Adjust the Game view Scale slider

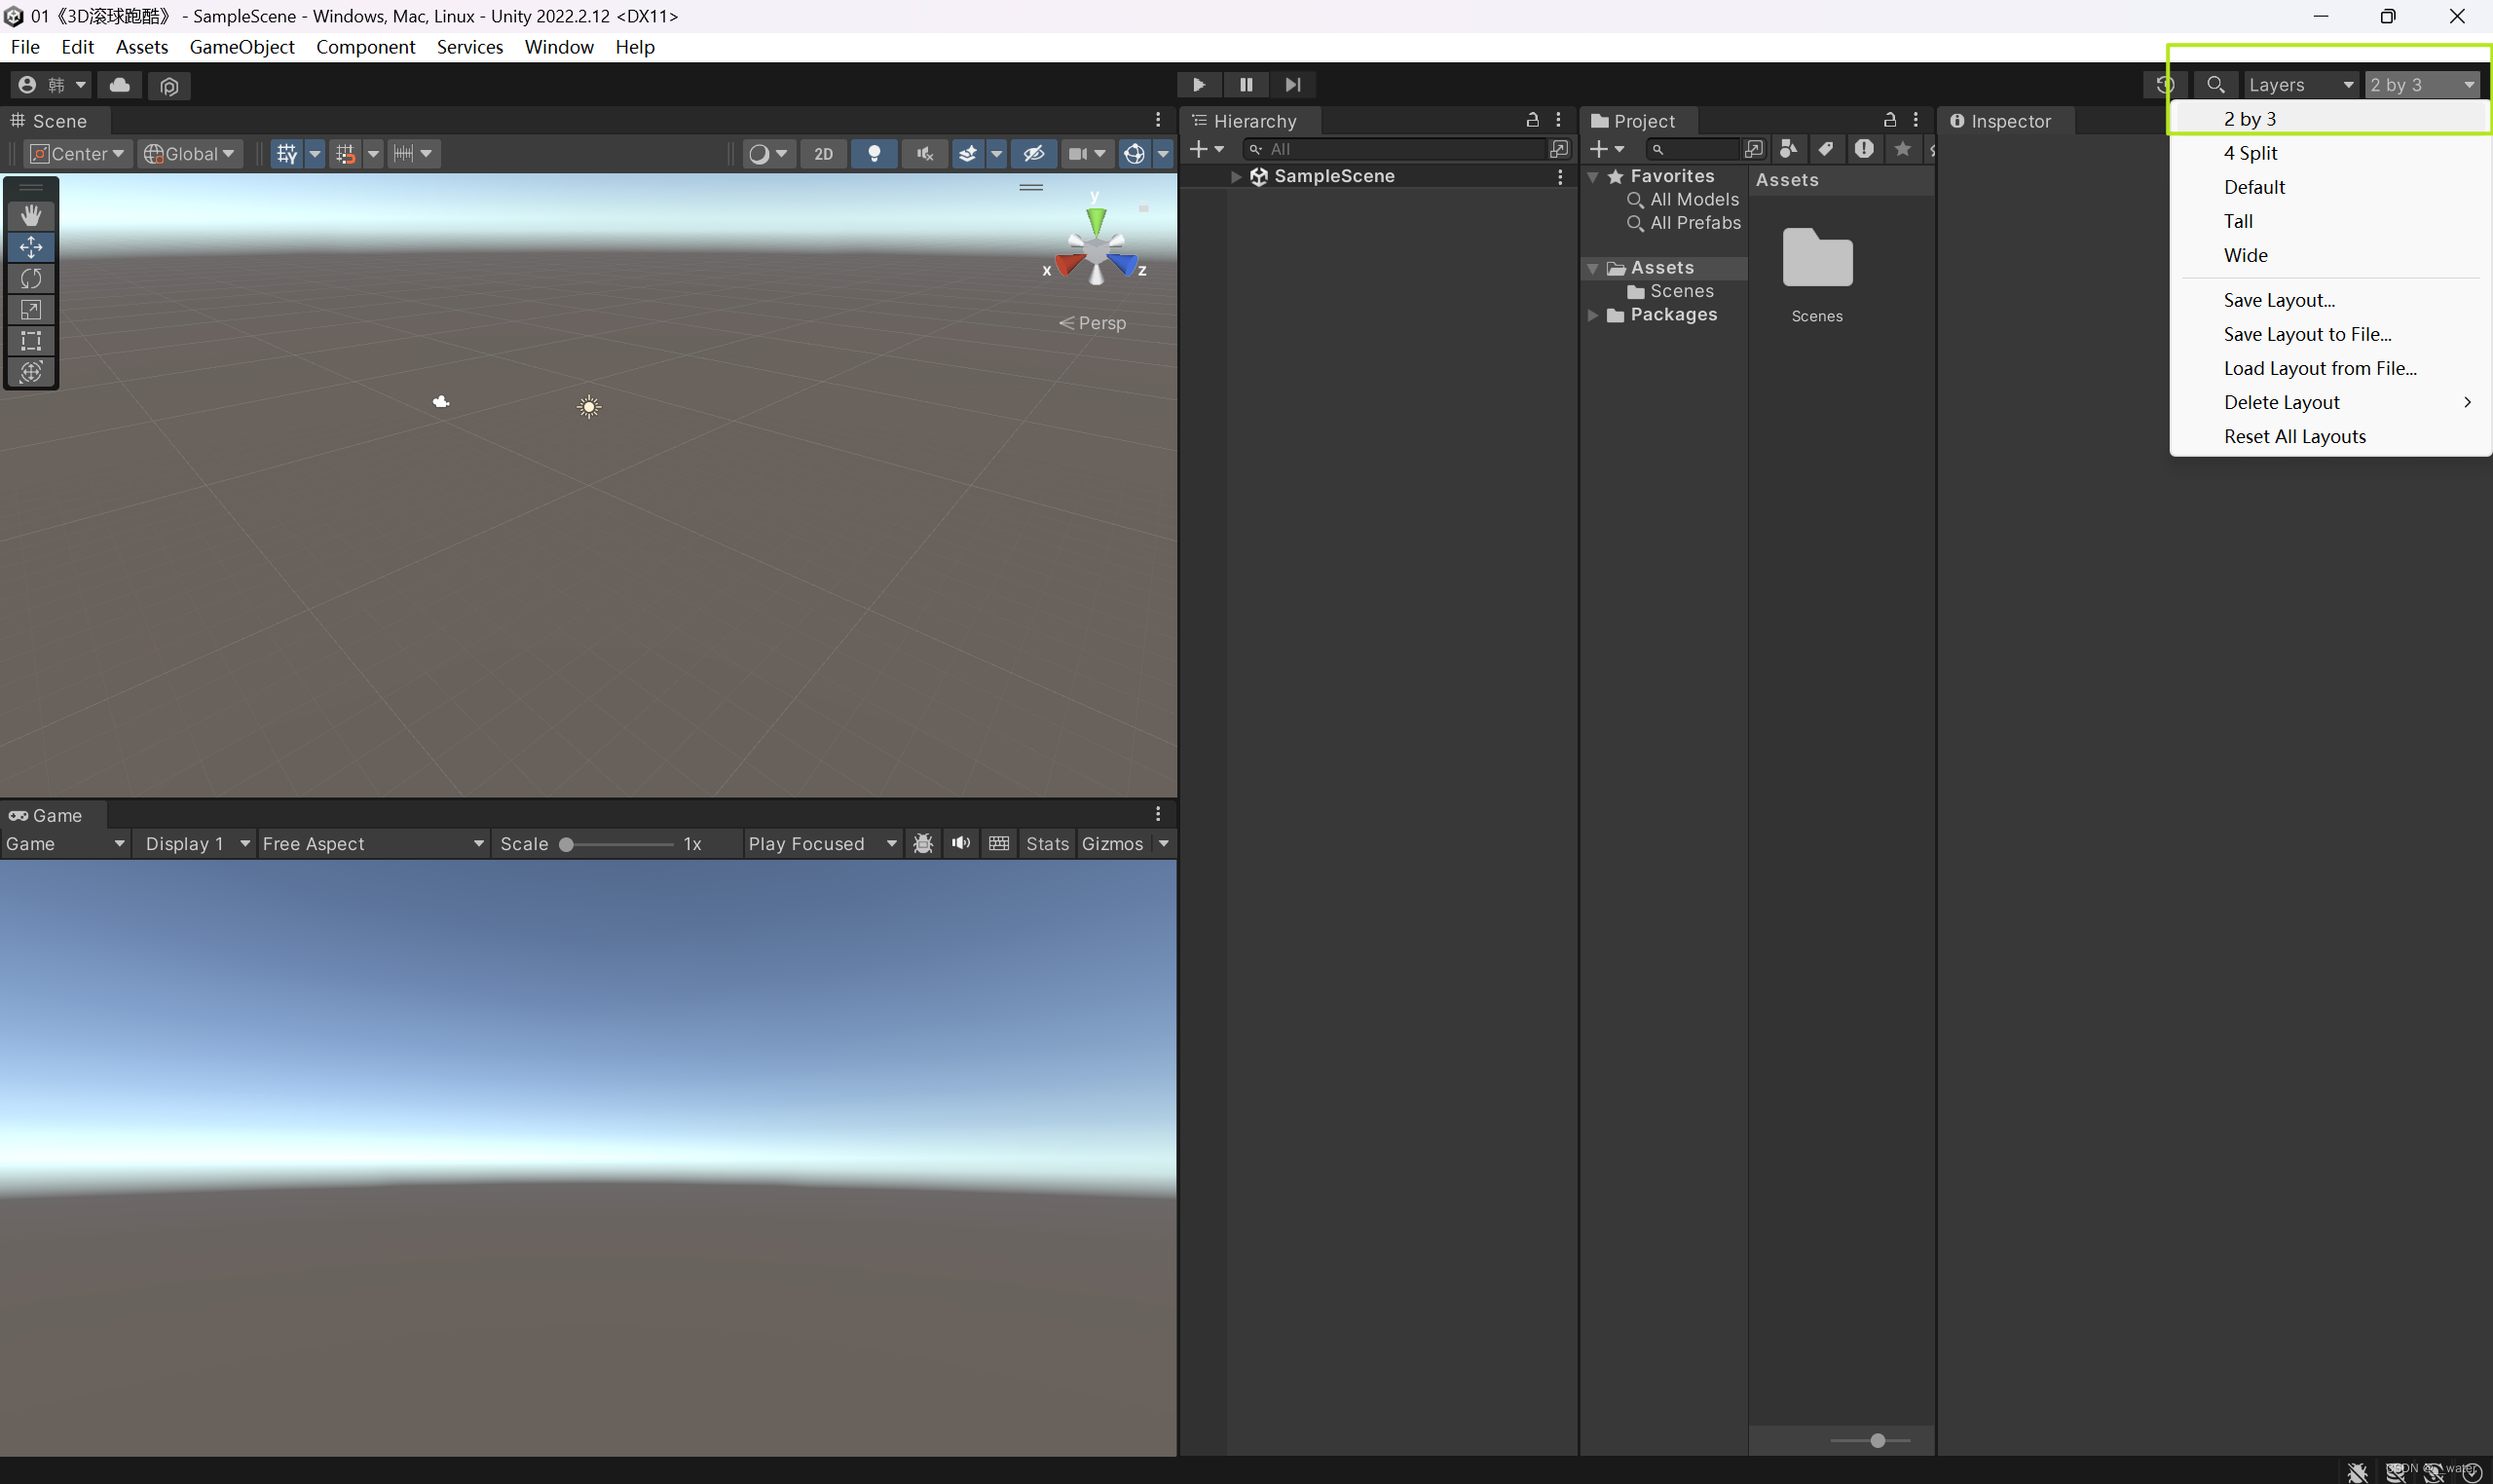click(566, 844)
